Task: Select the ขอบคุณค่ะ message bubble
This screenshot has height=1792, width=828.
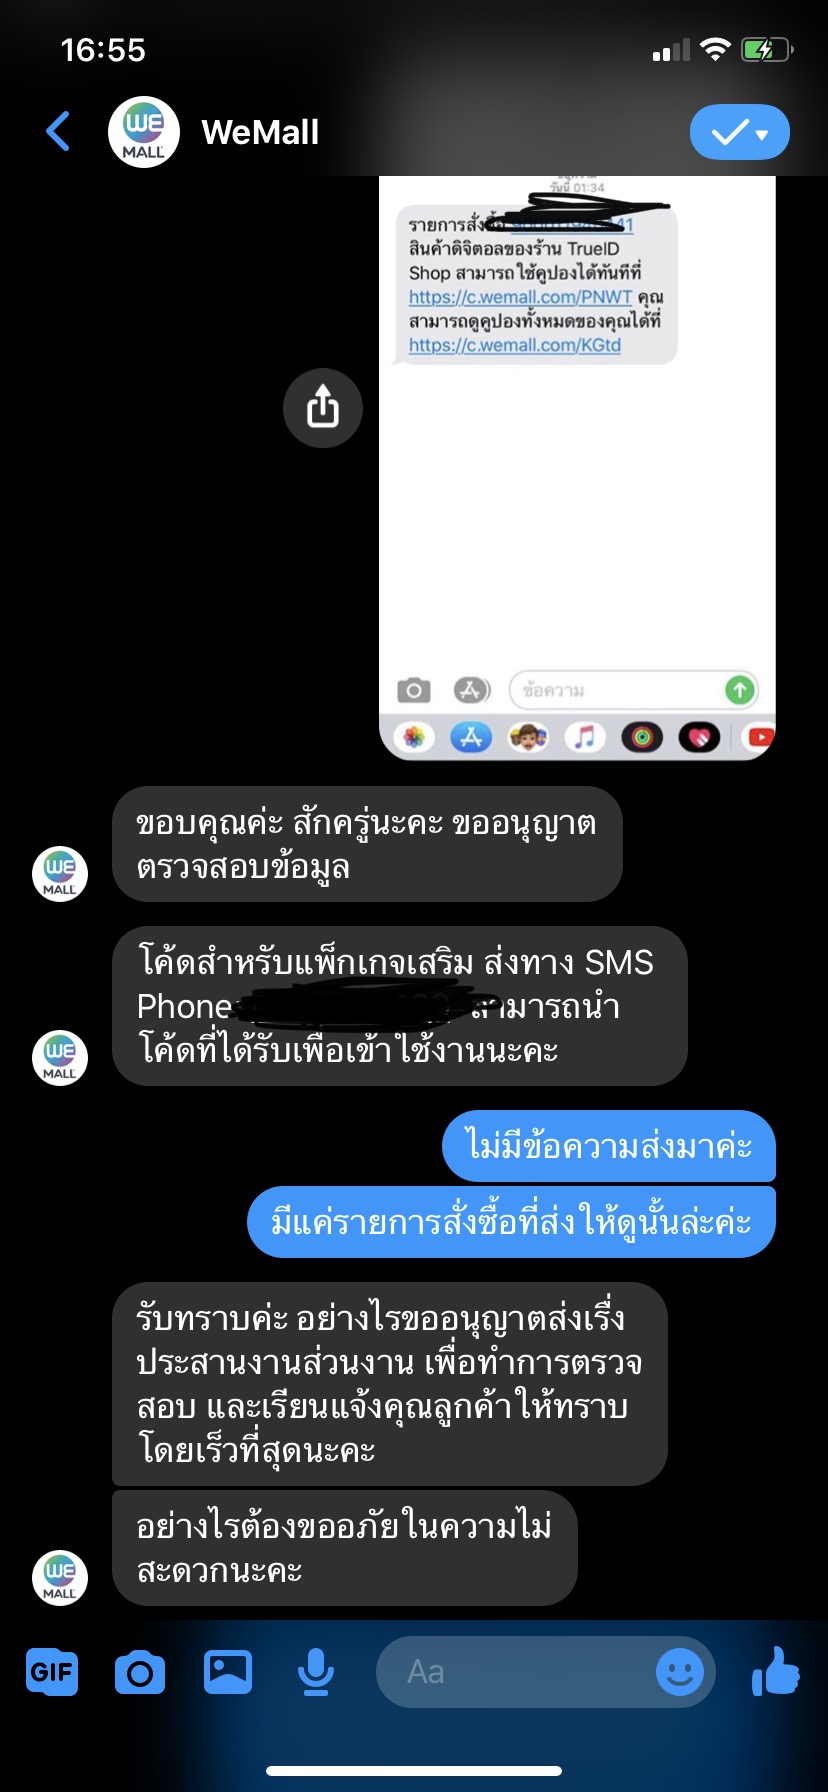Action: (367, 844)
